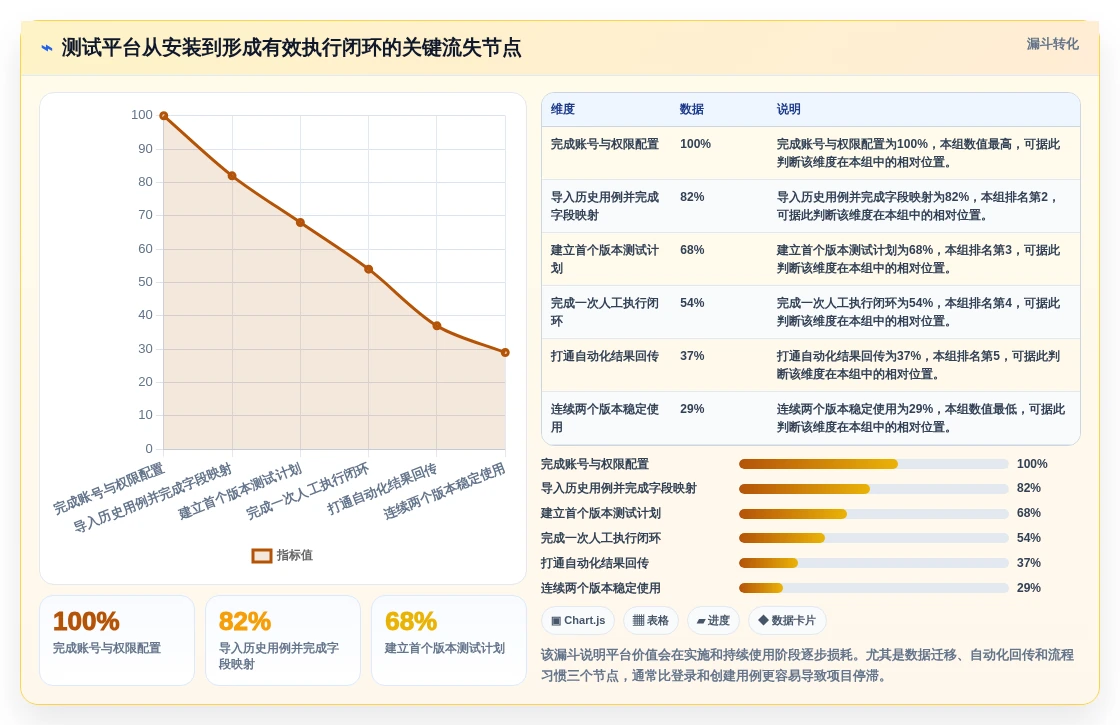Click x-axis label 完成账号与权限配置 in chart
Screen dimensions: 1120x725
click(x=109, y=489)
